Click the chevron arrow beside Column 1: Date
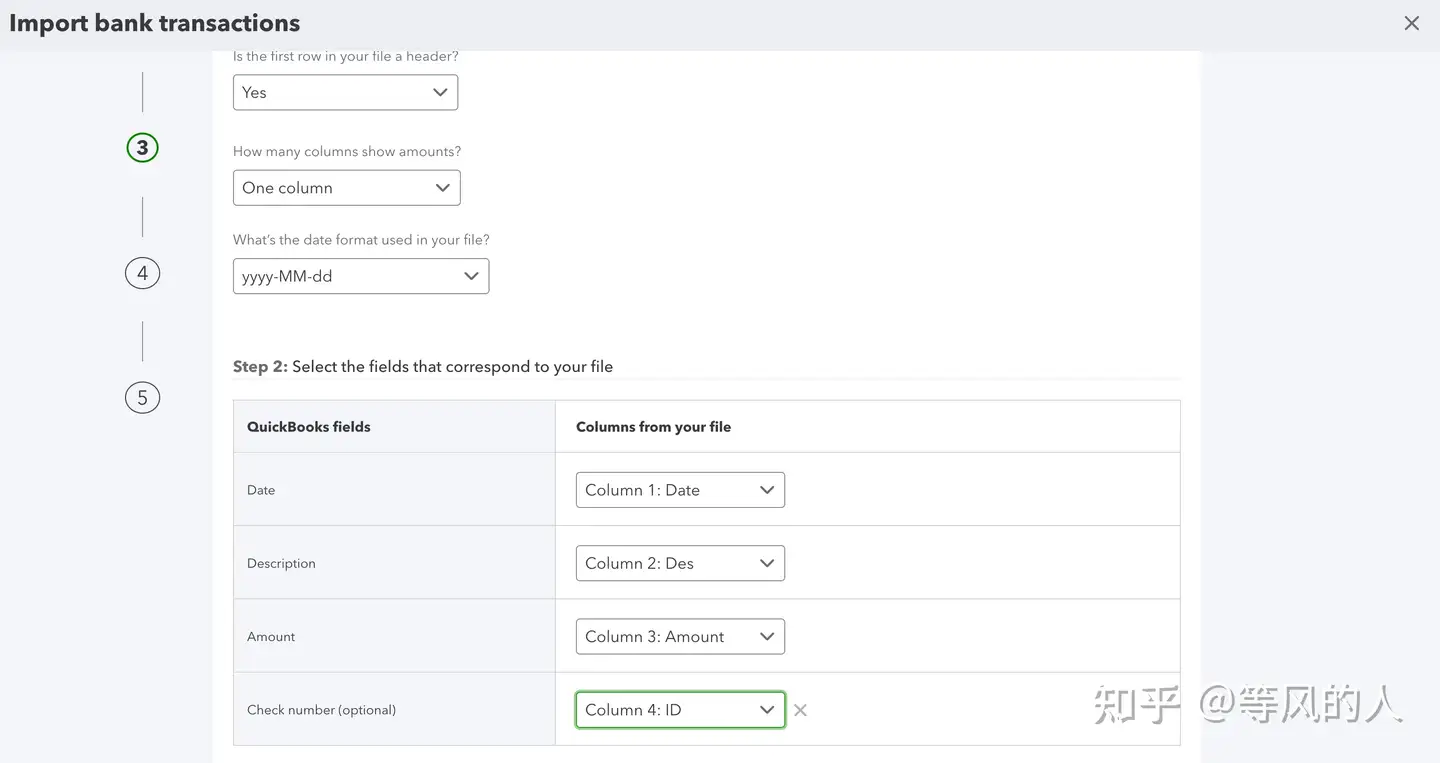This screenshot has width=1440, height=763. coord(767,490)
